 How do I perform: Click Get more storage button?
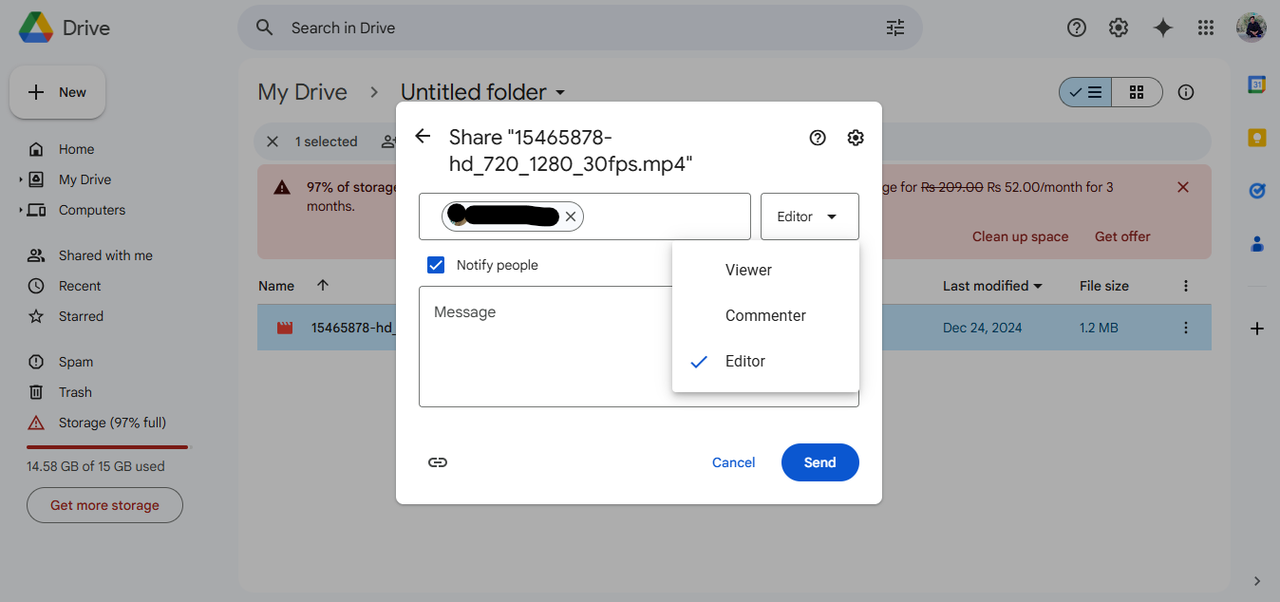[x=105, y=505]
